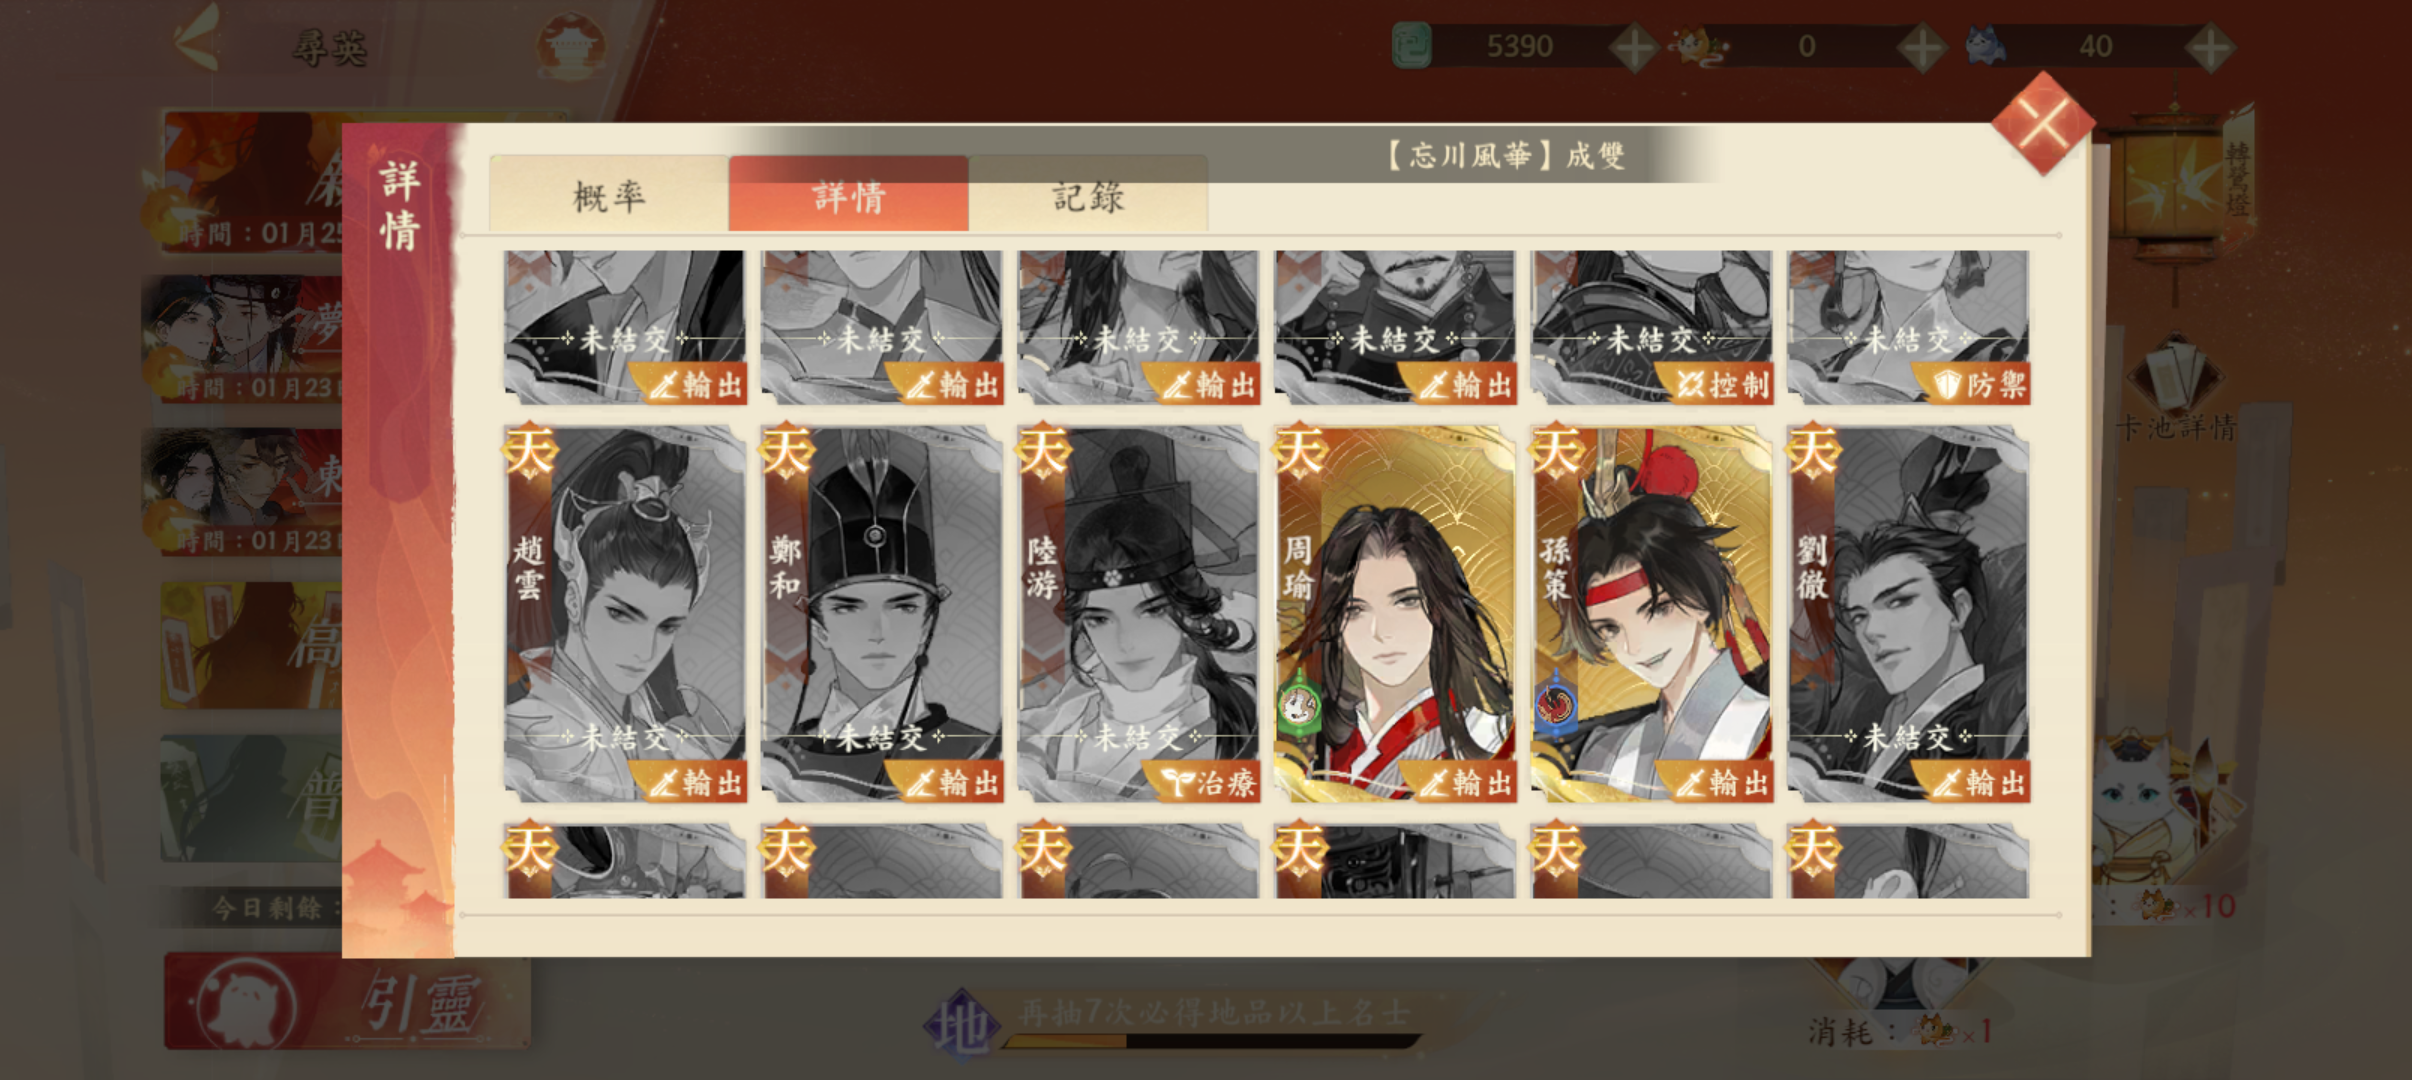Viewport: 2412px width, 1080px height.
Task: Open the 卡池詳情 card pool icon
Action: pyautogui.click(x=2176, y=390)
